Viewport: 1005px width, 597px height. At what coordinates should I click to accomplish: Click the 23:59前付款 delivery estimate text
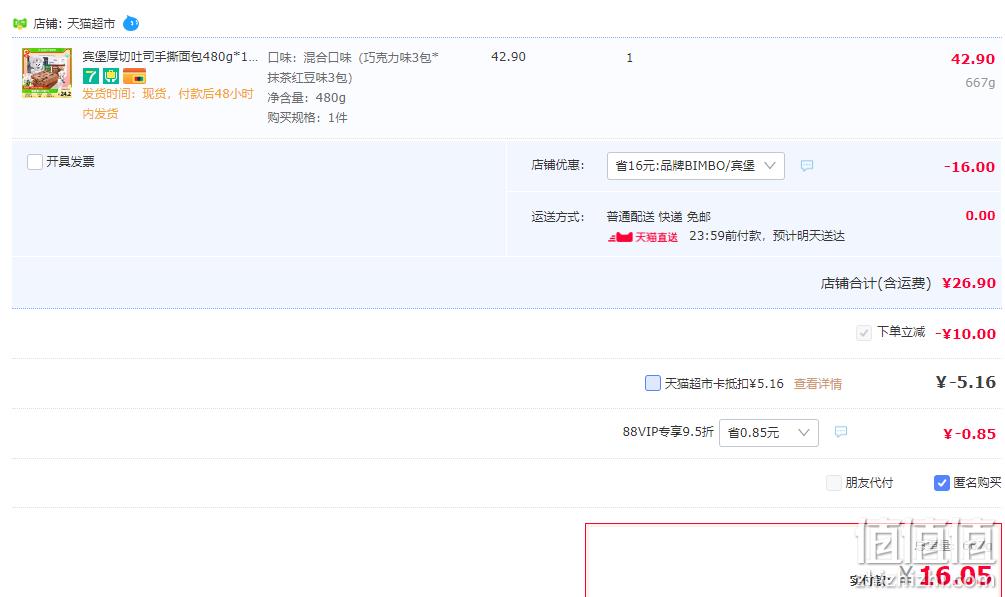pyautogui.click(x=767, y=236)
